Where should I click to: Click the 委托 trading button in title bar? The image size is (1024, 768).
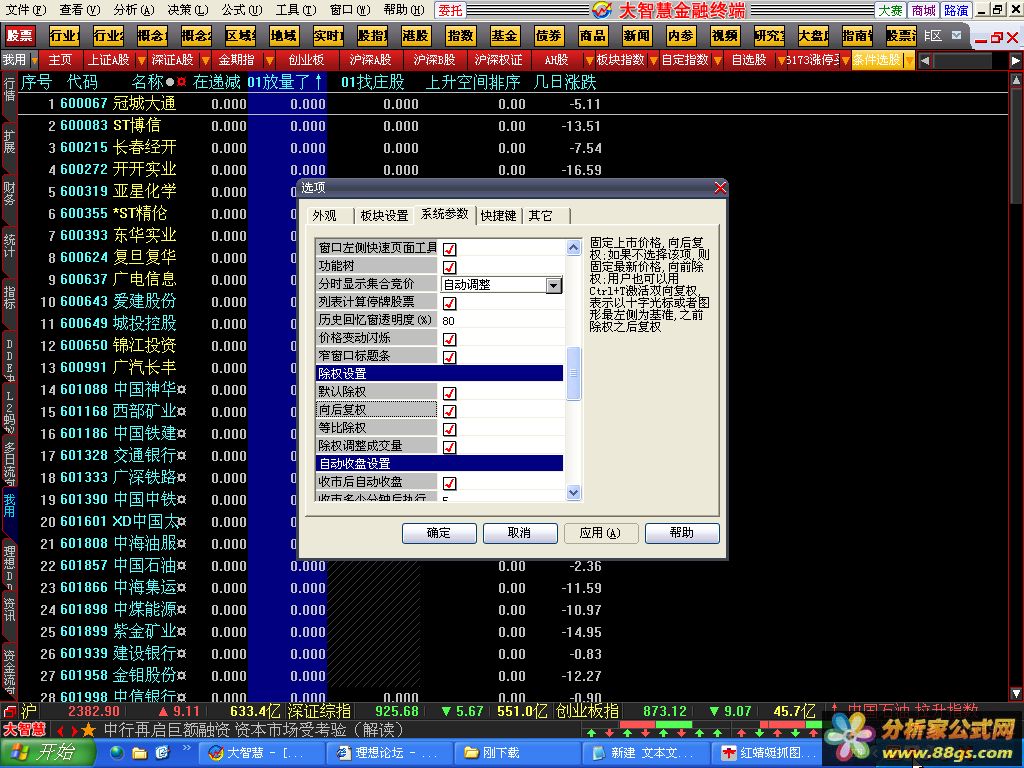[451, 10]
